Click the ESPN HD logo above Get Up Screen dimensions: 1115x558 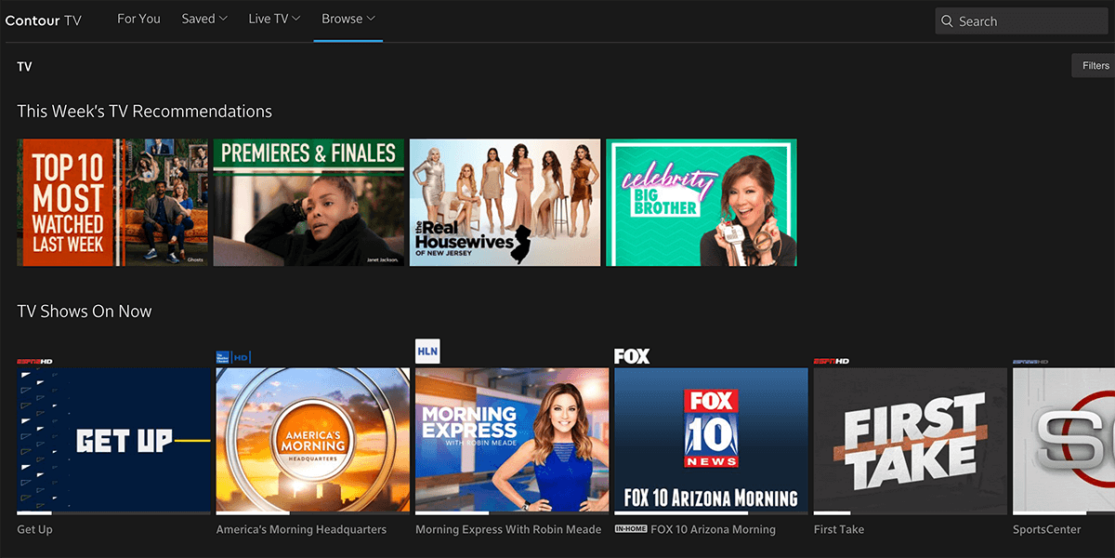(35, 361)
